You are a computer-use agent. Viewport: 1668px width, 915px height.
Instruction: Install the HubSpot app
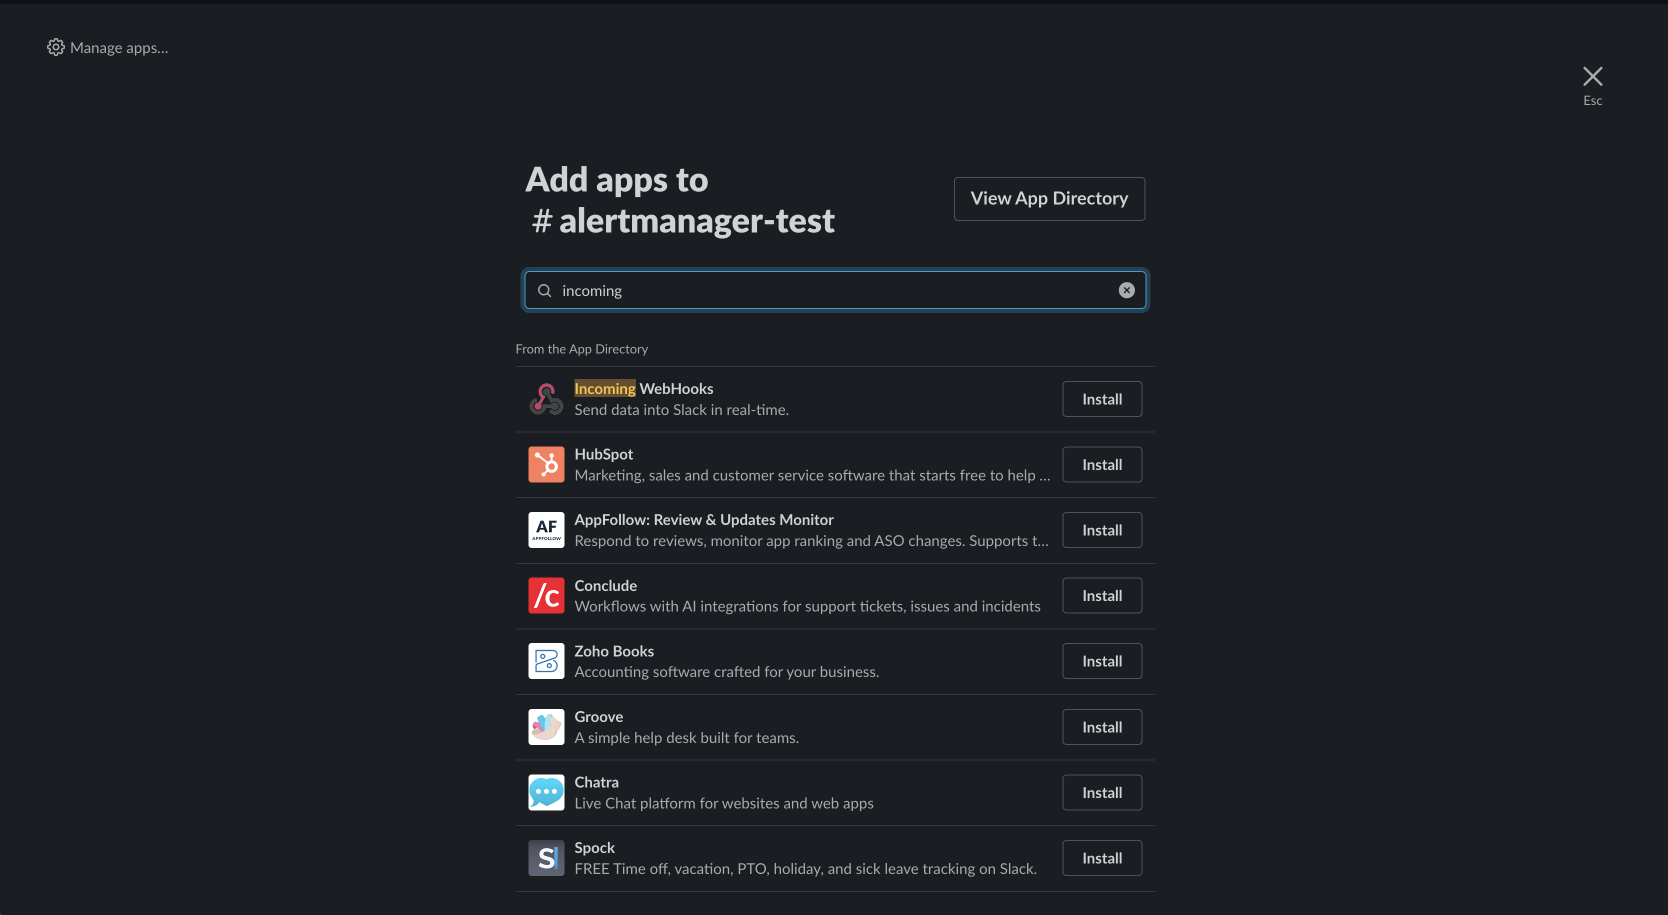click(1102, 465)
